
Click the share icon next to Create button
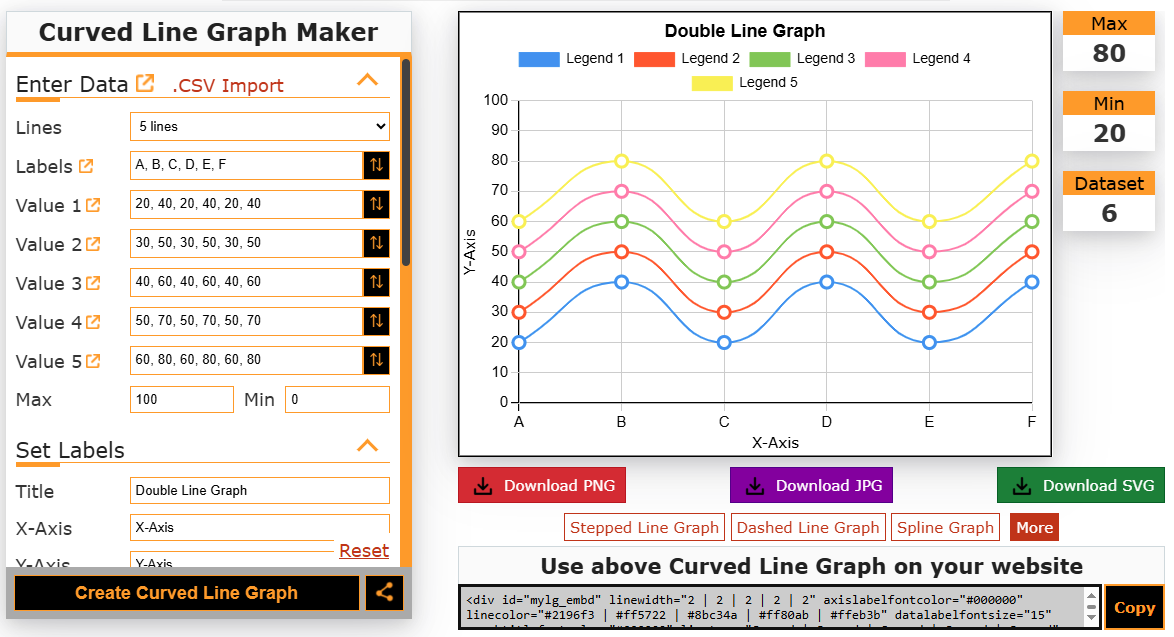point(385,593)
